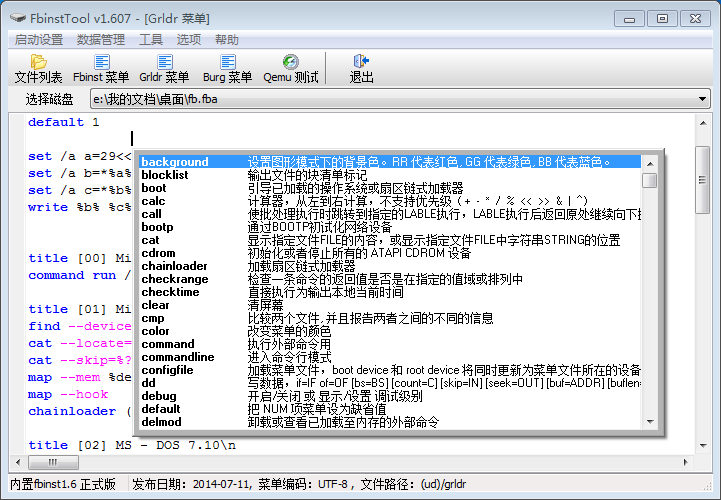Maximize the FbinstTool window

click(662, 19)
